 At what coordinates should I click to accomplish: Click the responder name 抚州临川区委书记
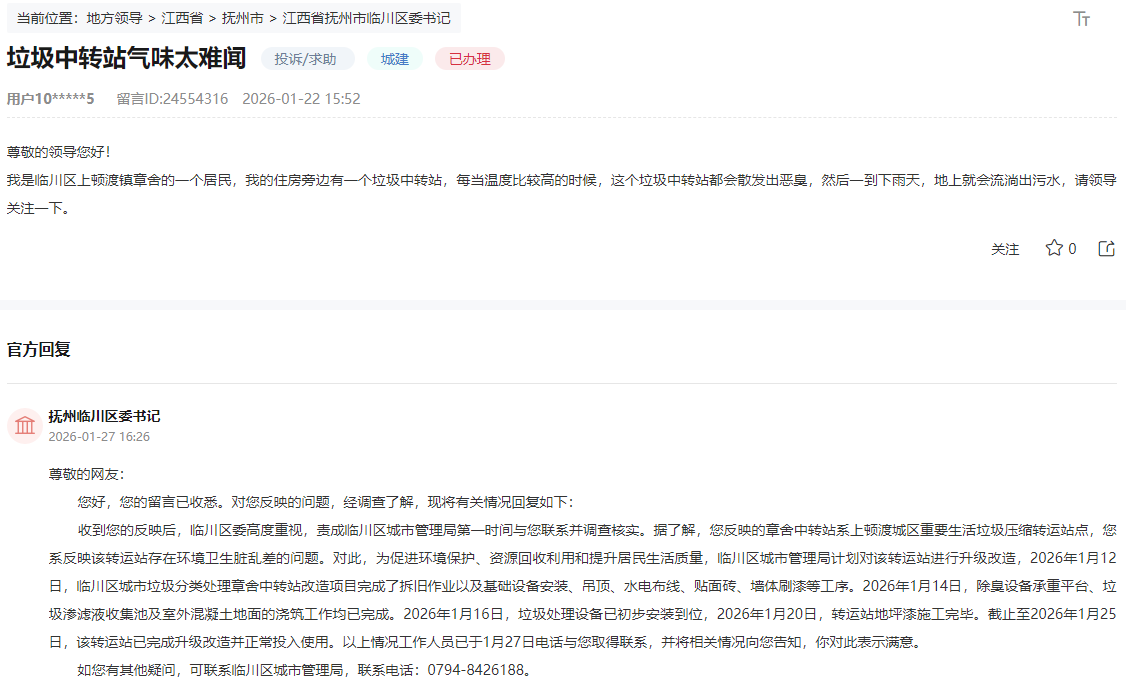[104, 416]
